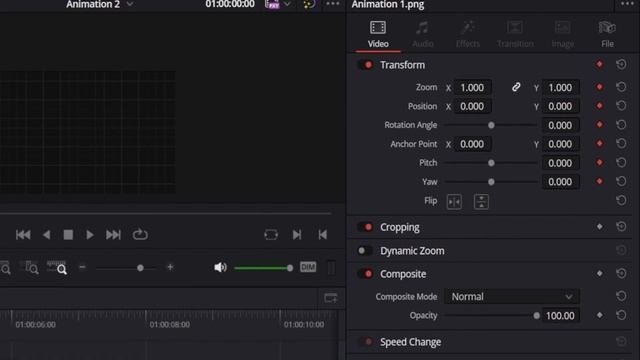Select the Transition inspector tab

pyautogui.click(x=515, y=34)
